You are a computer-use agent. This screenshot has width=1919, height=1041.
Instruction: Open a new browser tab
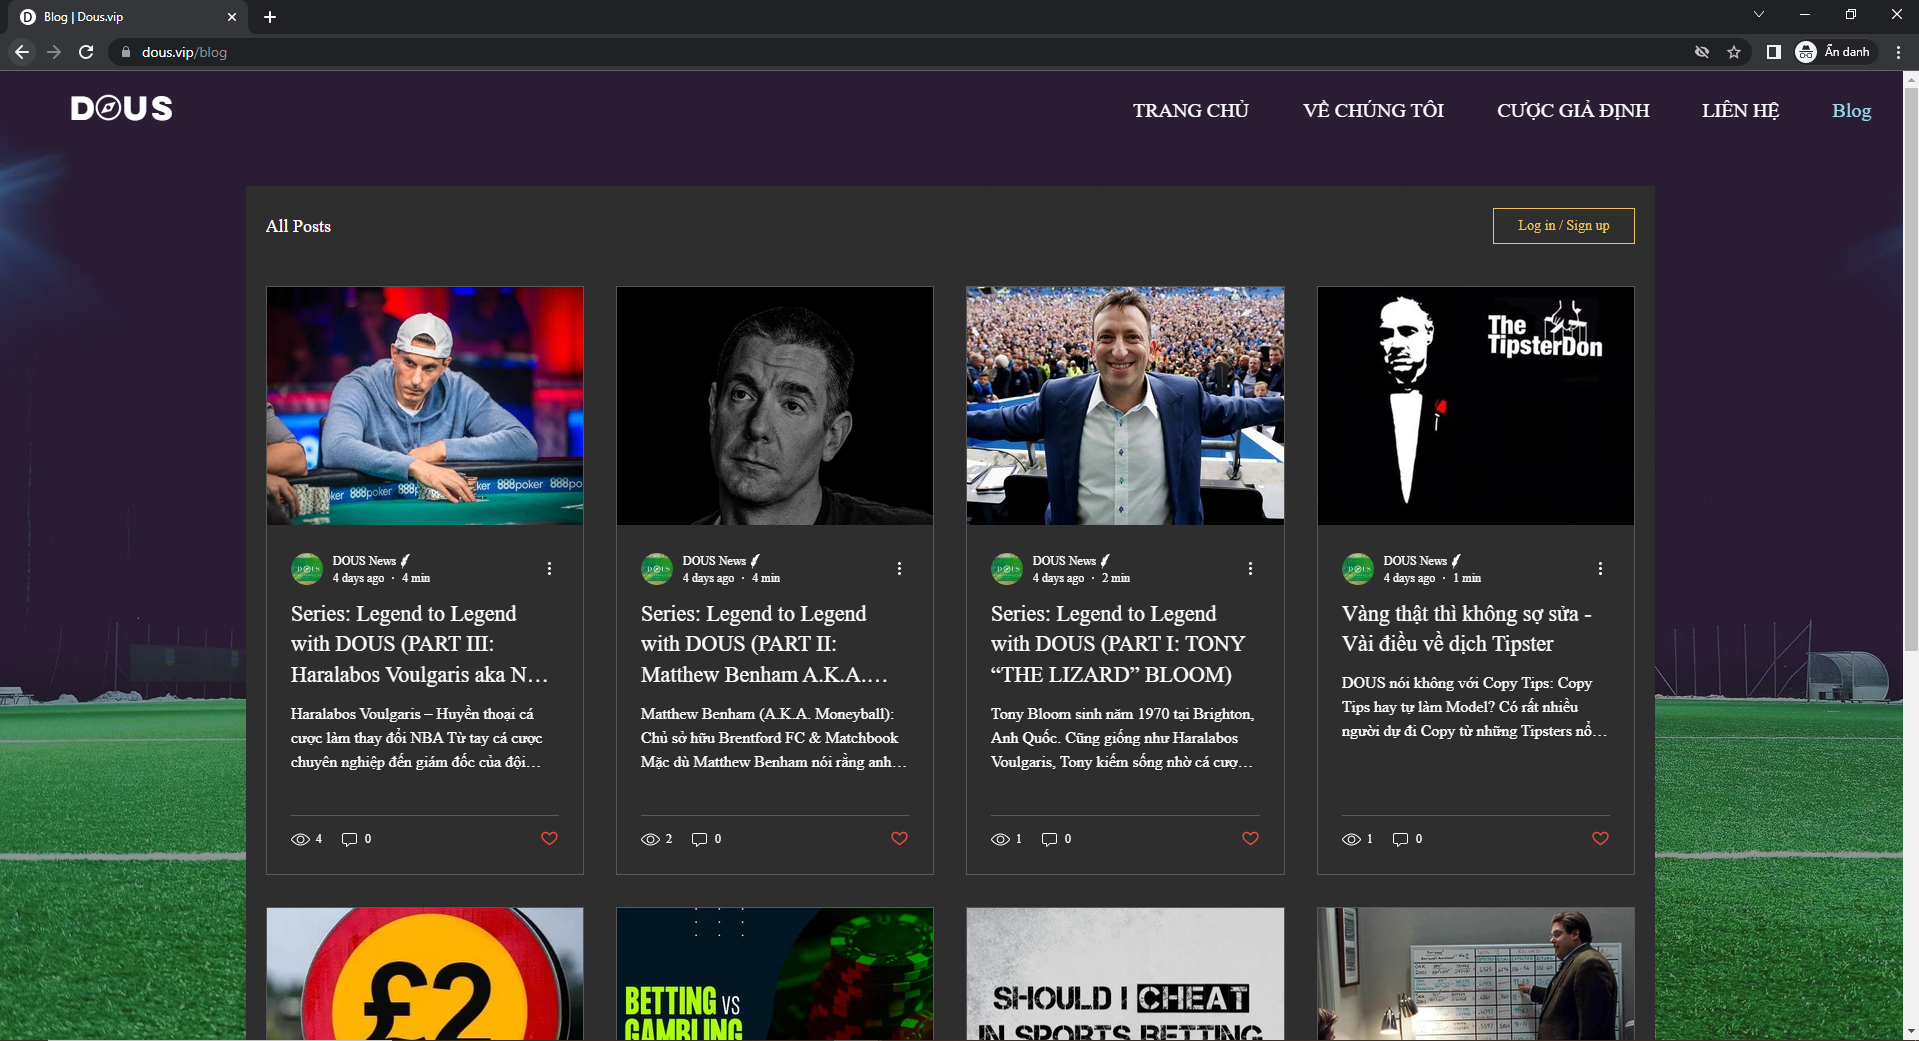click(x=270, y=17)
